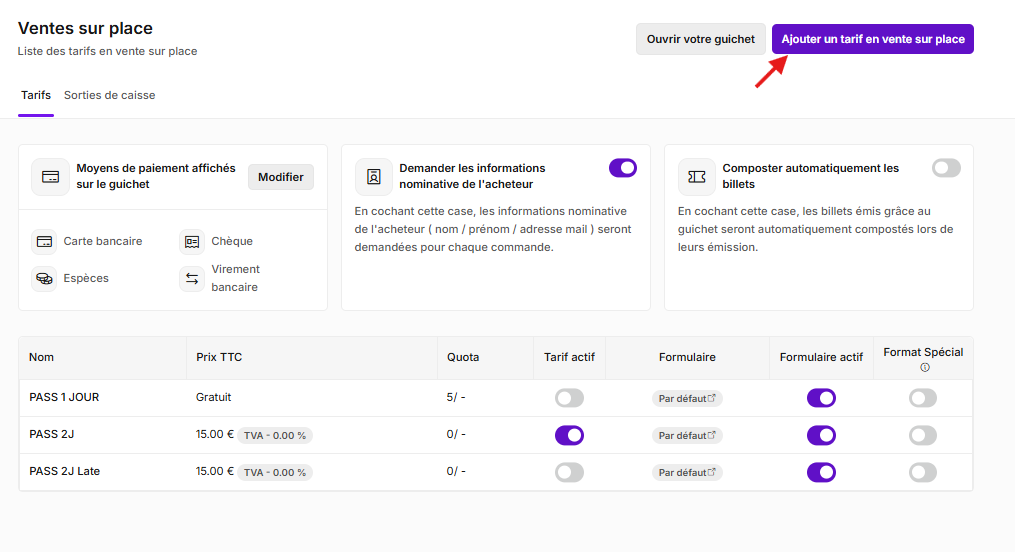Screen dimensions: 1015x552
Task: Click the Carte bancaire payment icon
Action: [x=44, y=241]
